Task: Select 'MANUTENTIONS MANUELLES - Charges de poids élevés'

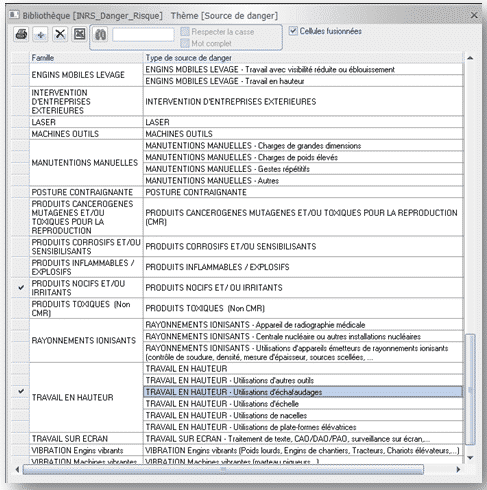Action: coord(303,157)
